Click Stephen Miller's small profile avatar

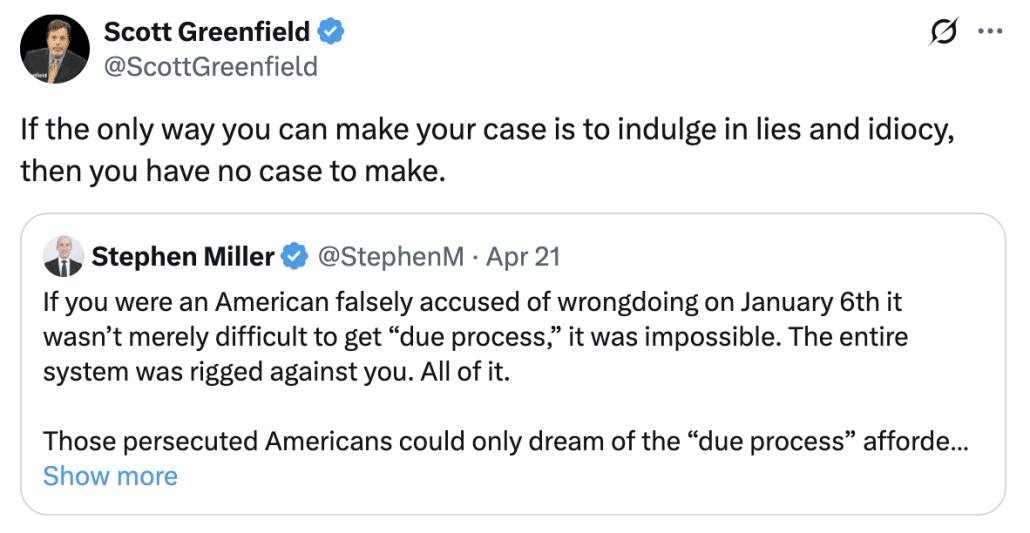(63, 257)
